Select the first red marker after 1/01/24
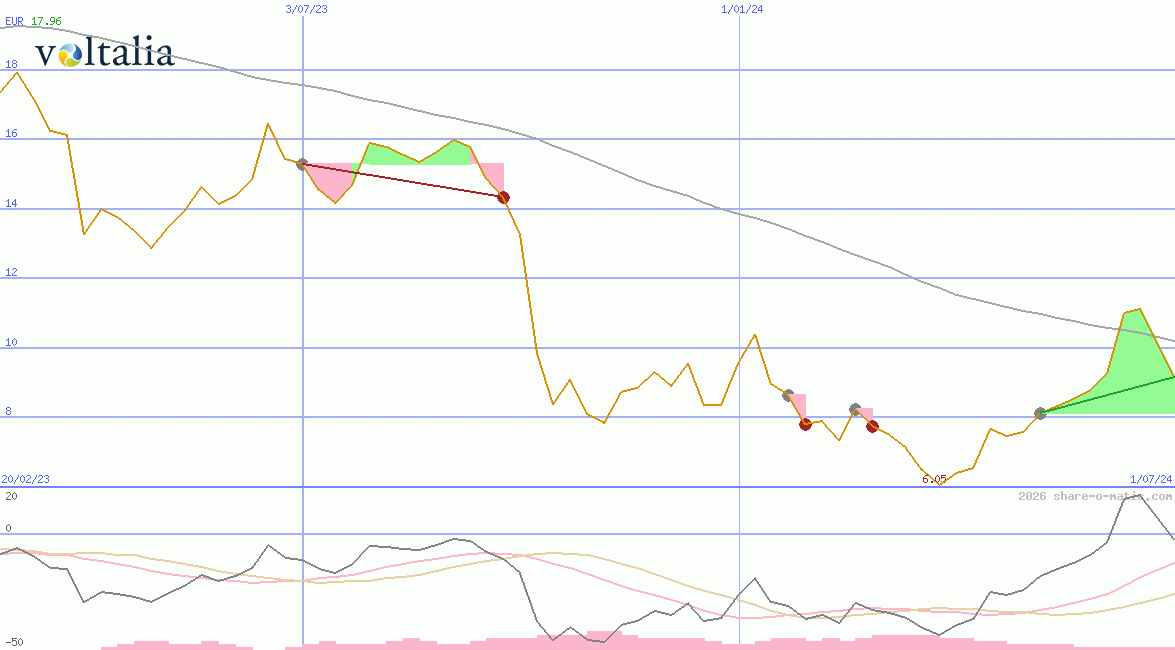 (x=805, y=424)
